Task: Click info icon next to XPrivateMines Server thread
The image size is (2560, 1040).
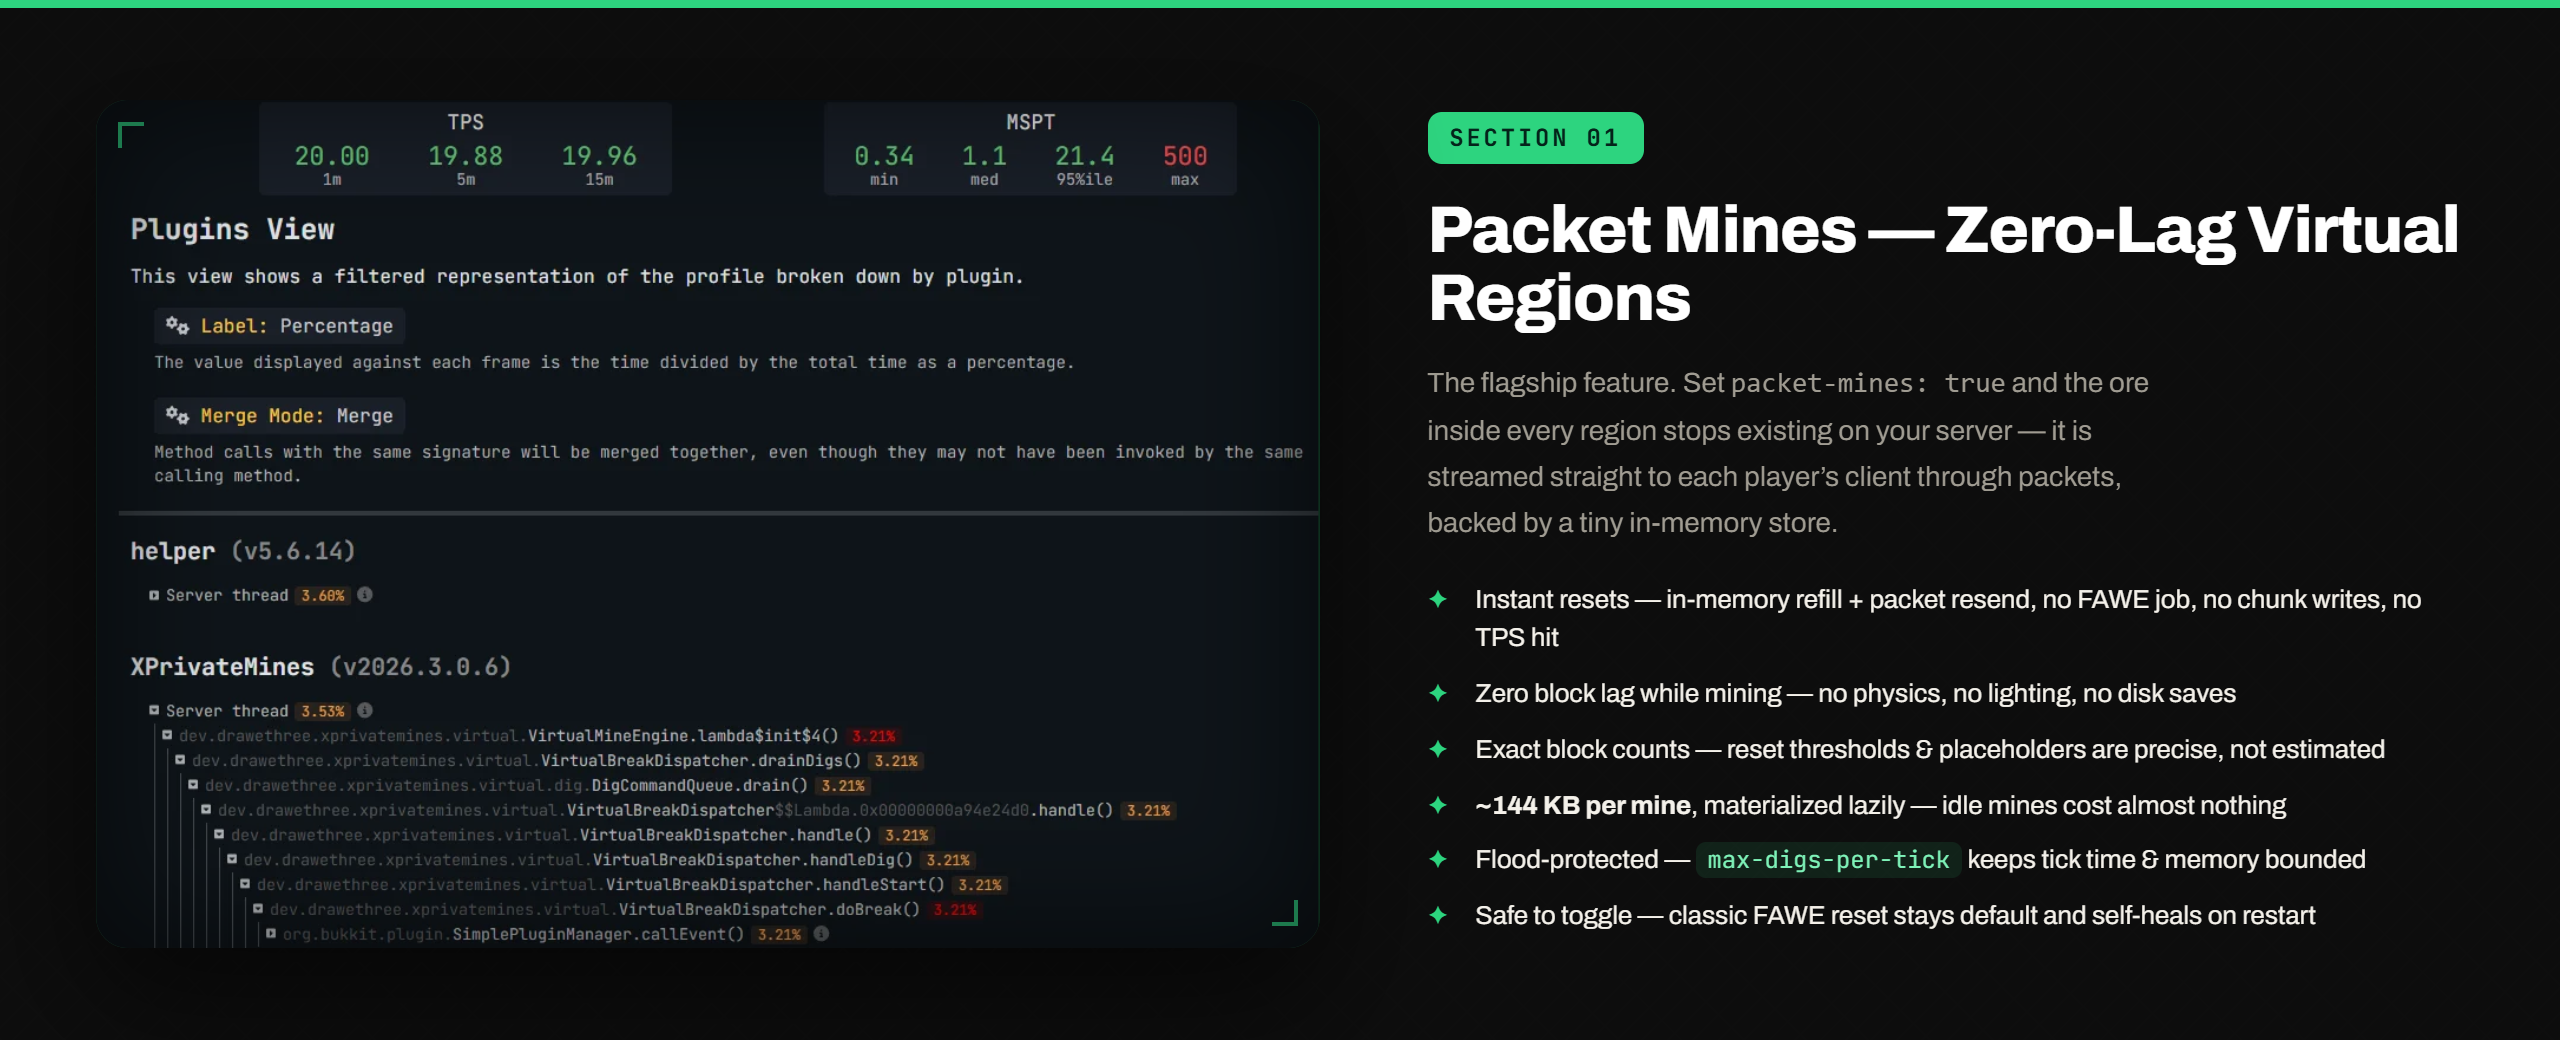Action: pyautogui.click(x=365, y=710)
